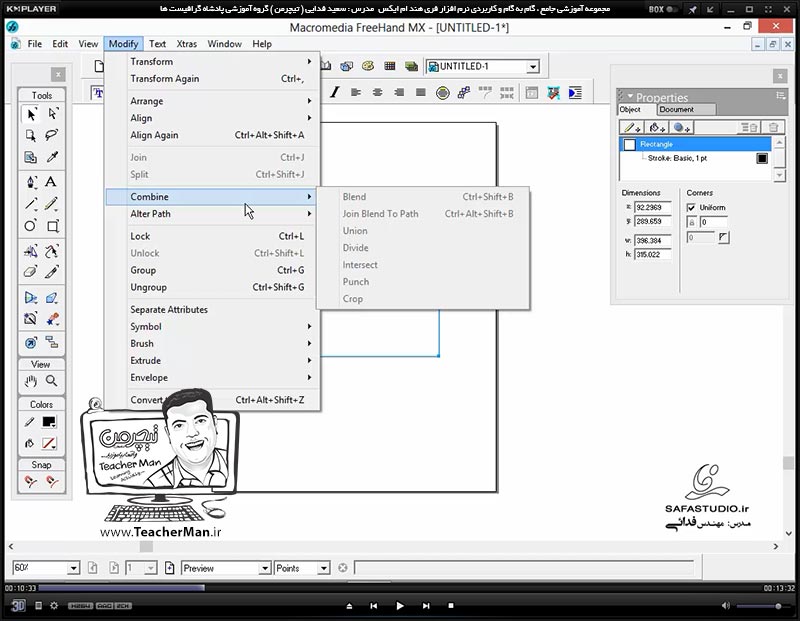The image size is (800, 621).
Task: Select the Ellipse tool
Action: 31,226
